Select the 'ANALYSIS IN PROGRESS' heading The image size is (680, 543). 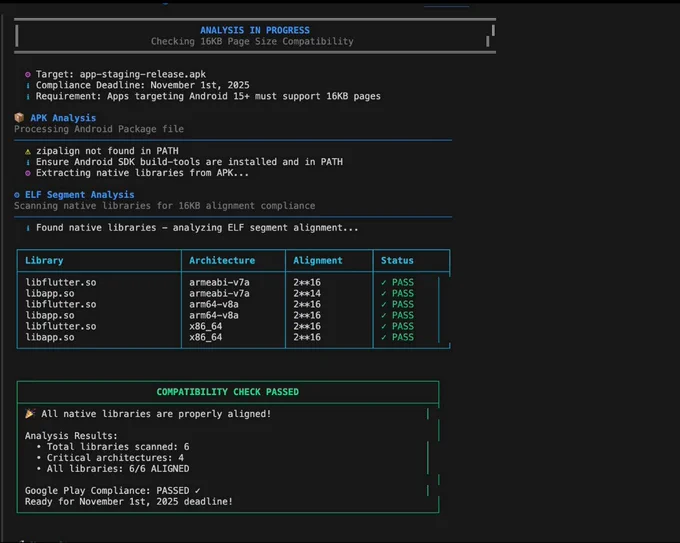coord(255,30)
